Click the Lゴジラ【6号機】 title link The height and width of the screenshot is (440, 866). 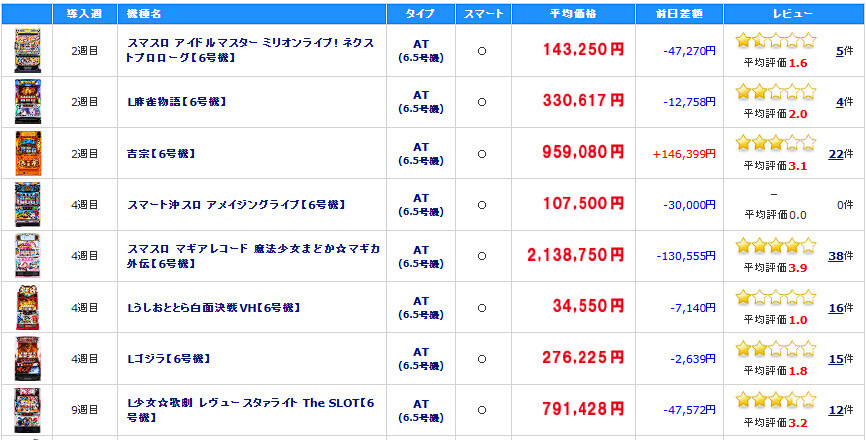tap(169, 358)
